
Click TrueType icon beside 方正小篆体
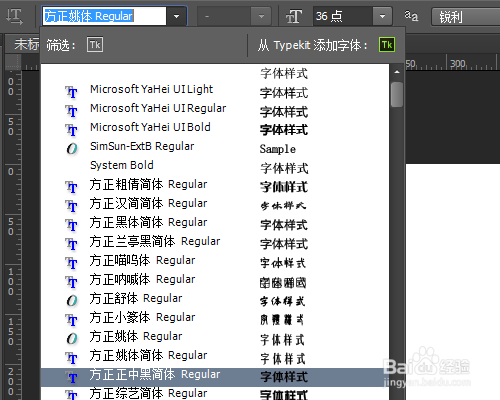72,320
